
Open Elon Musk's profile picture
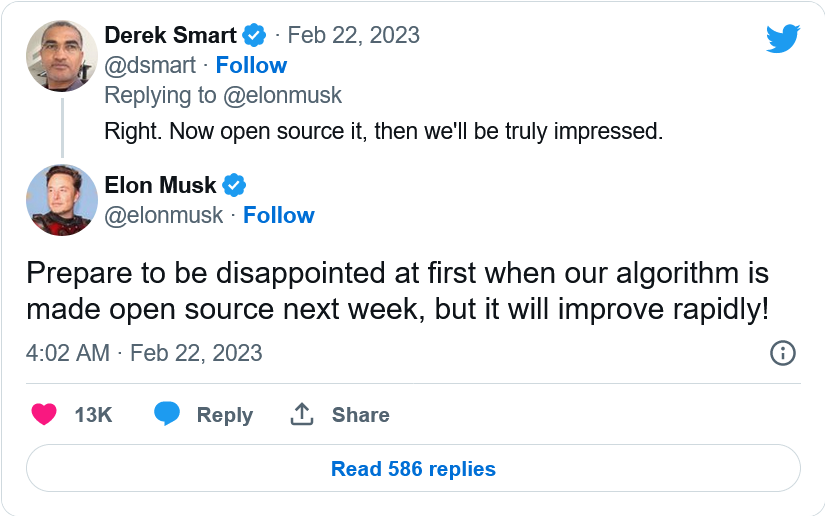(62, 200)
